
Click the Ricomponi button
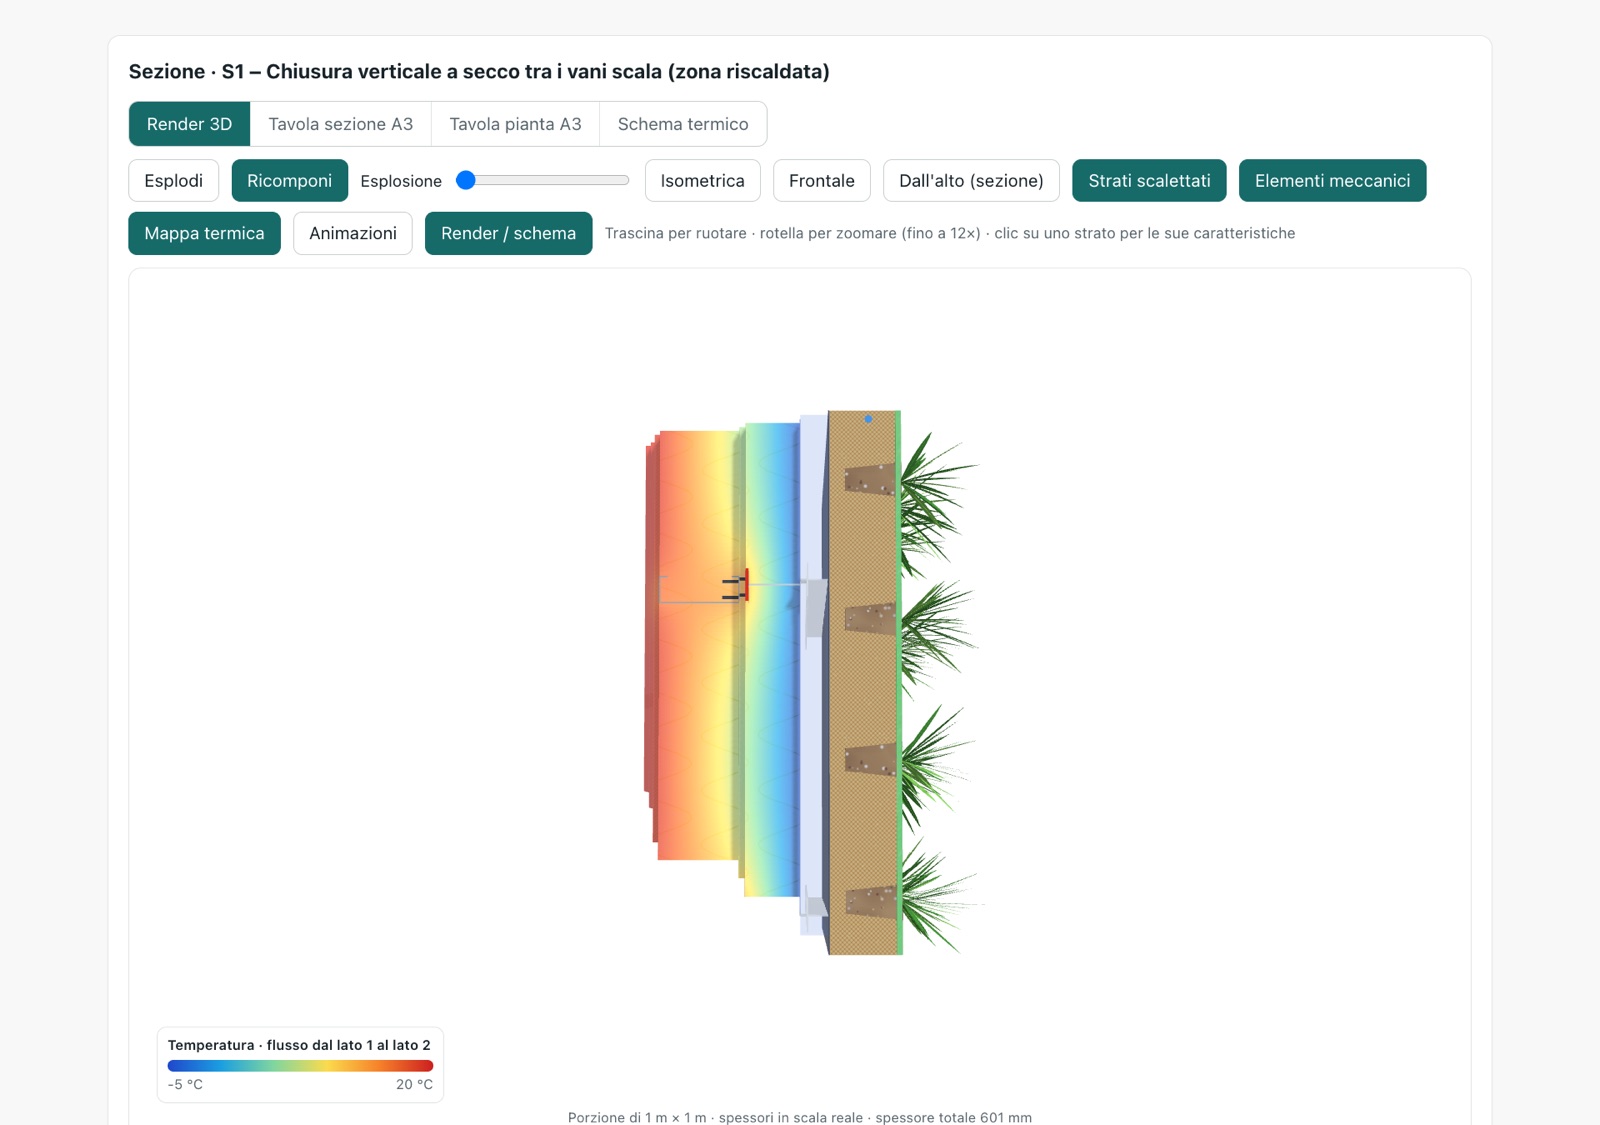(x=290, y=181)
